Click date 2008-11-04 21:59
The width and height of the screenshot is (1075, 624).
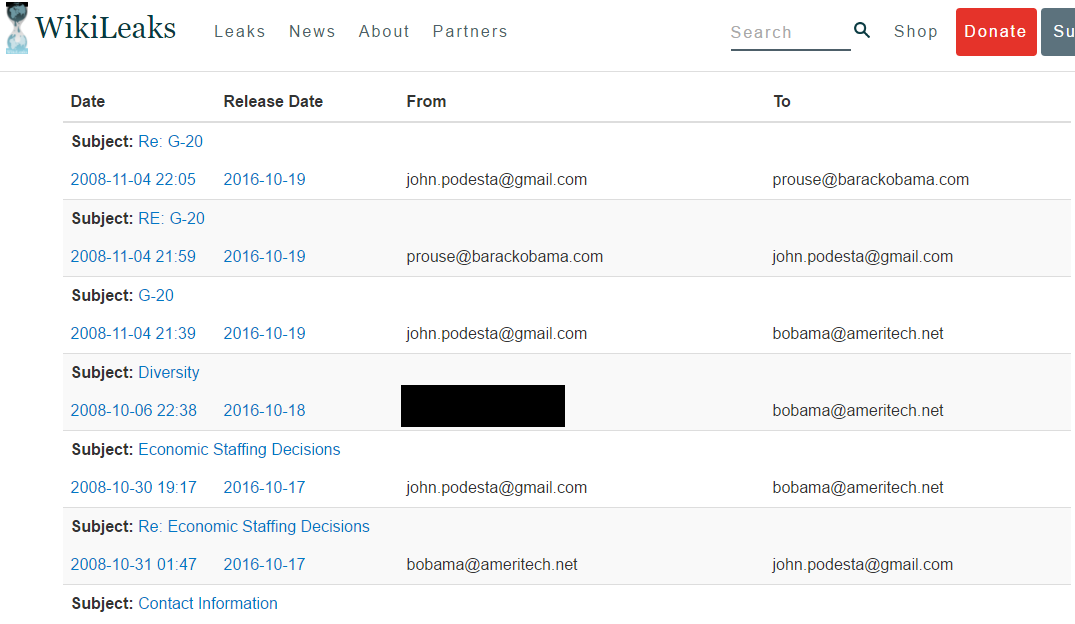pos(133,256)
